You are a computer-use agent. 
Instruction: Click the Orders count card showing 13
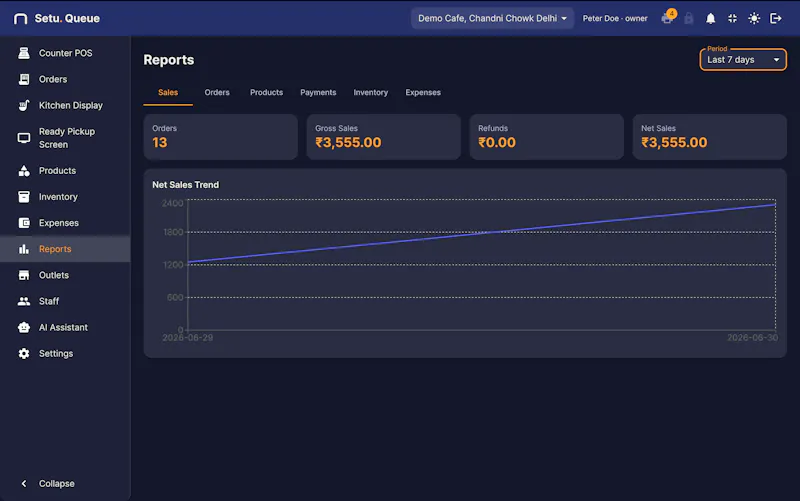tap(220, 137)
